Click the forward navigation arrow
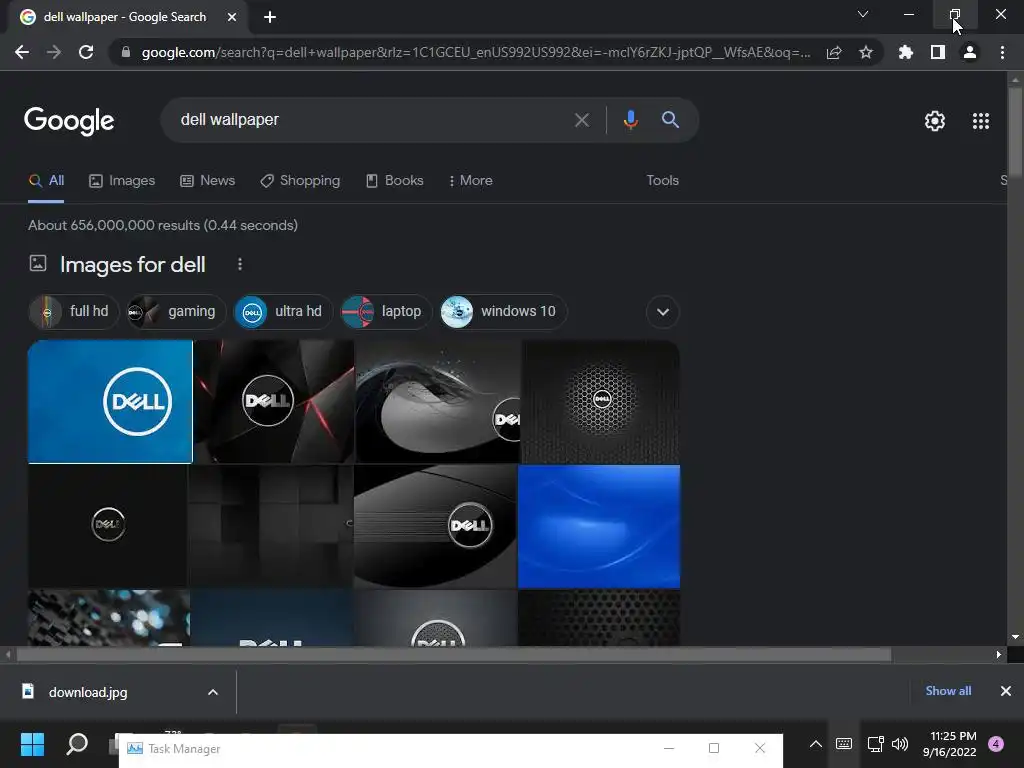 (x=54, y=52)
